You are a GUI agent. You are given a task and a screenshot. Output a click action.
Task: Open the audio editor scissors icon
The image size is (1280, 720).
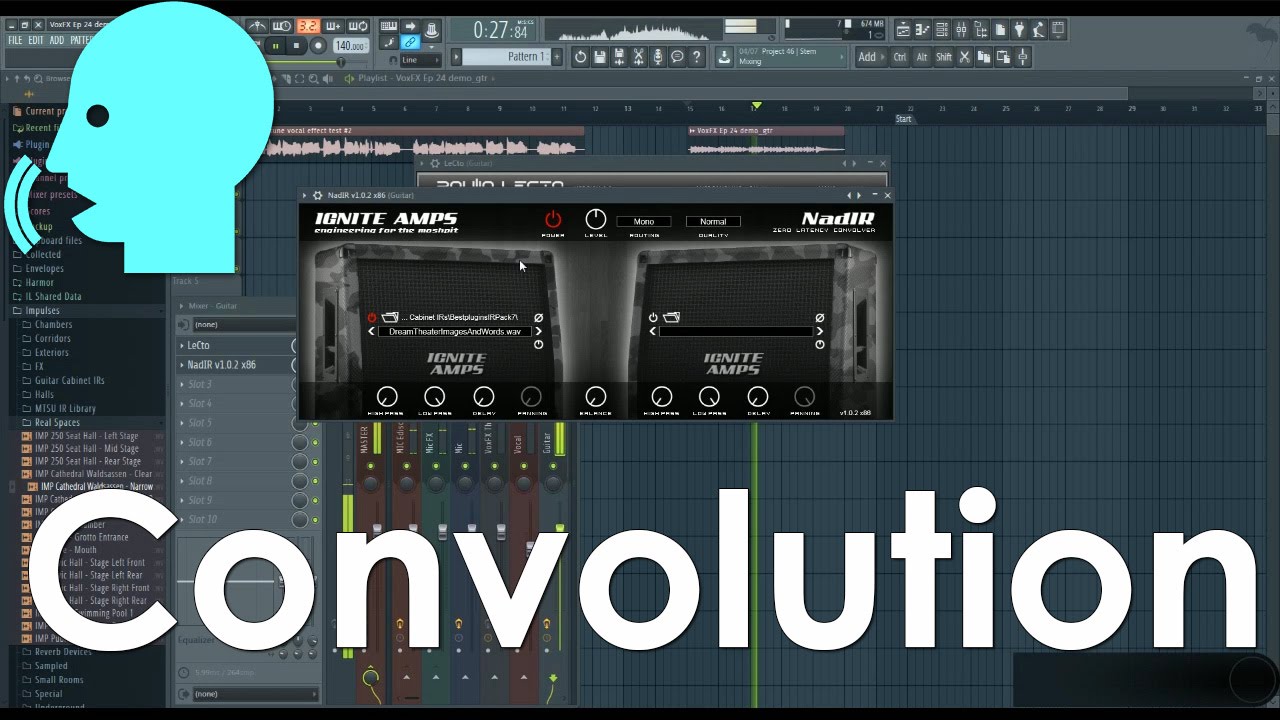[x=639, y=57]
